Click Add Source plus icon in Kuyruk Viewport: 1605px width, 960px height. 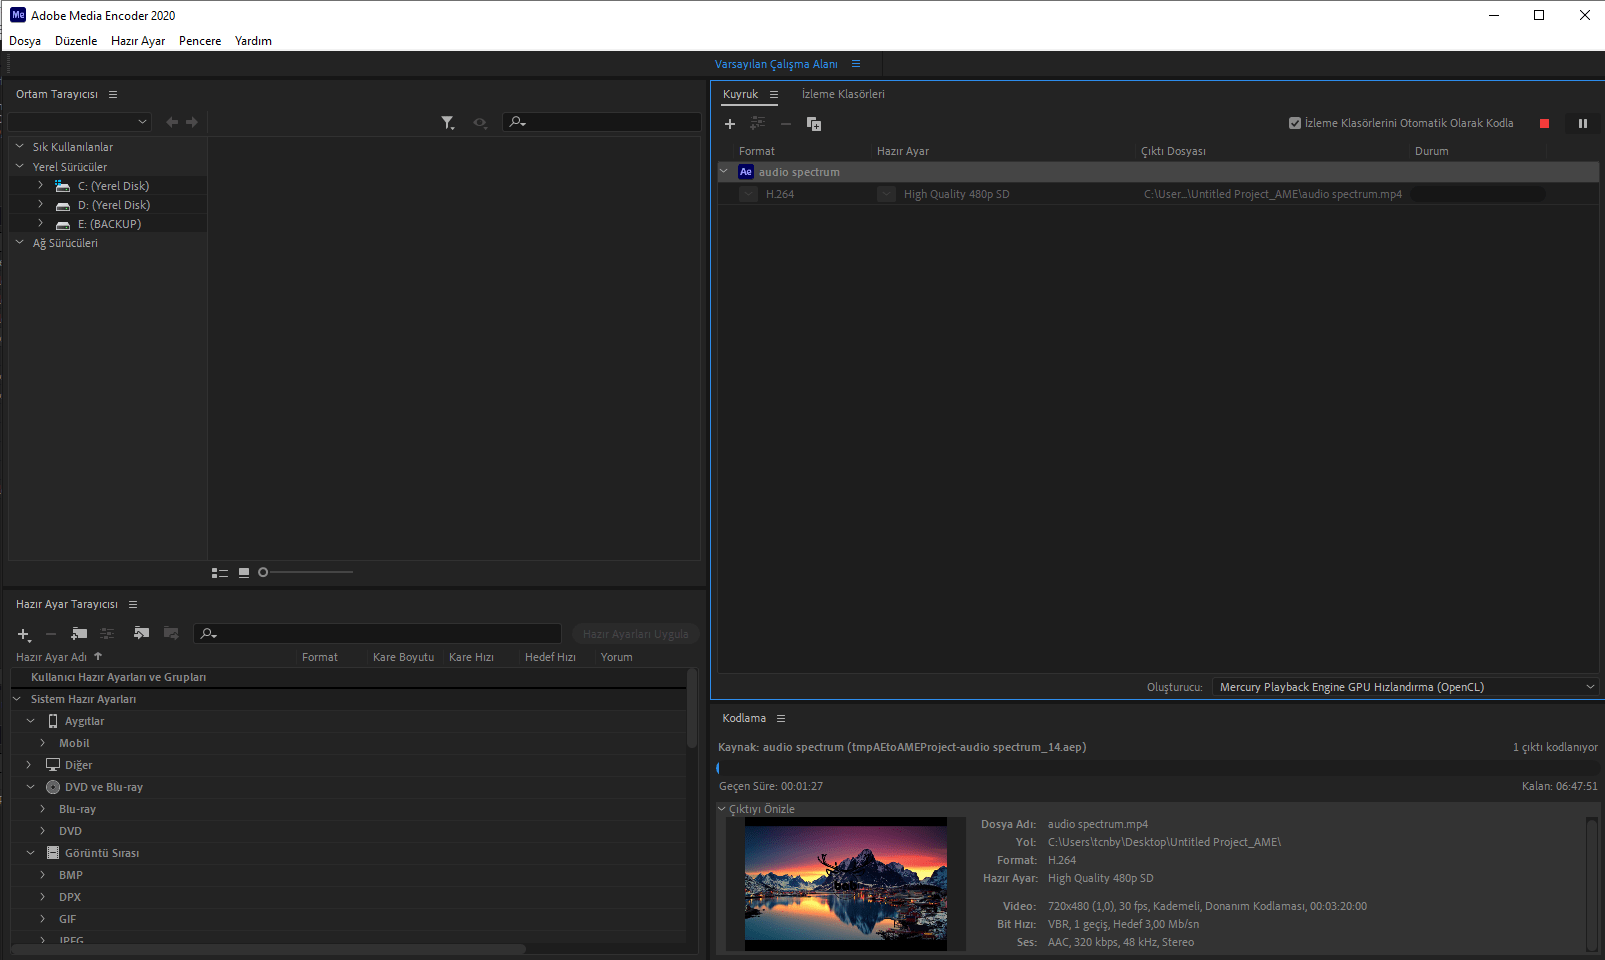tap(730, 124)
